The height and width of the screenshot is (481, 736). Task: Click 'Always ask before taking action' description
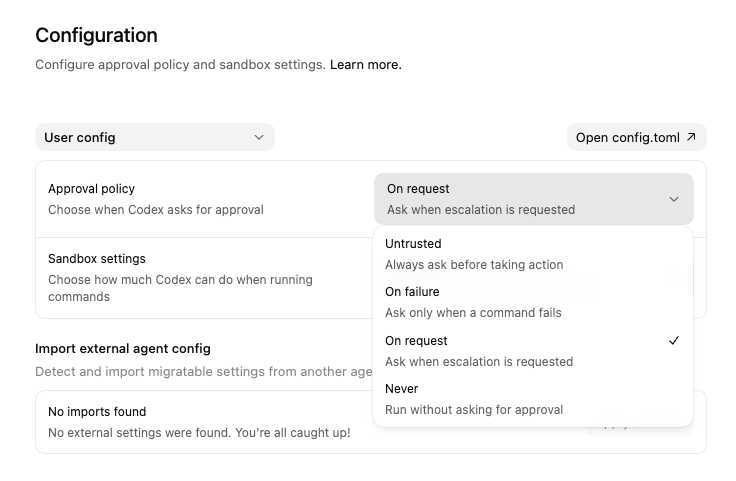[x=474, y=265]
